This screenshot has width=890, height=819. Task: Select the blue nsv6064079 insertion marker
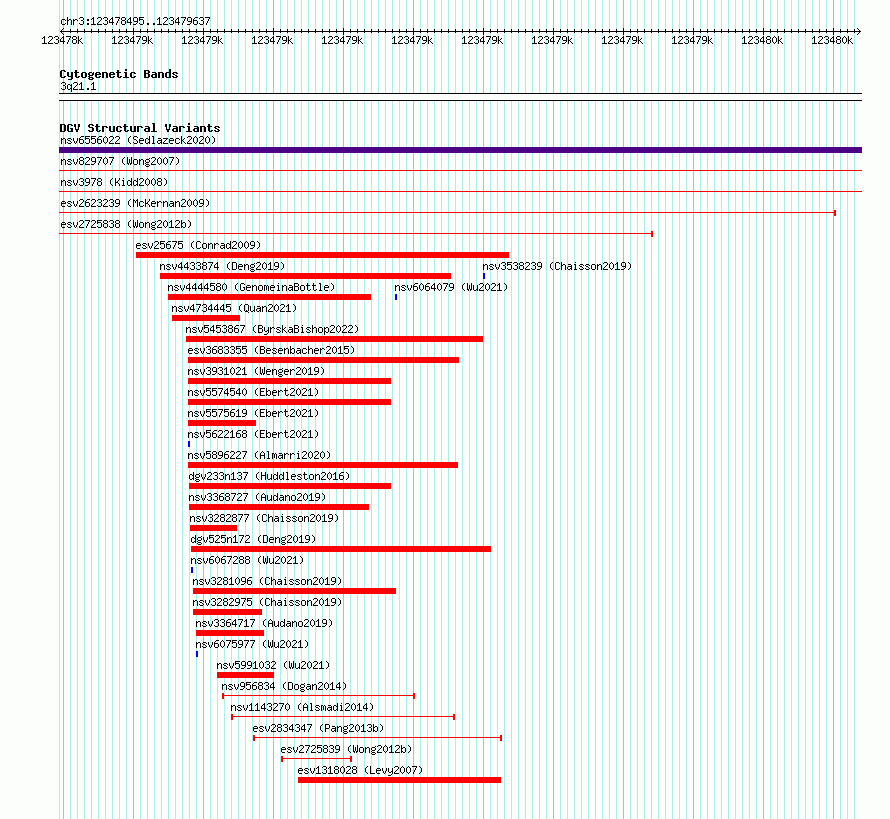pos(396,297)
